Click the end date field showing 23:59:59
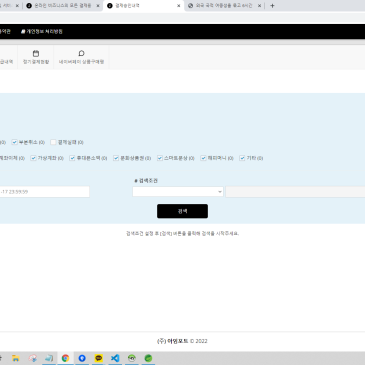 (x=44, y=192)
